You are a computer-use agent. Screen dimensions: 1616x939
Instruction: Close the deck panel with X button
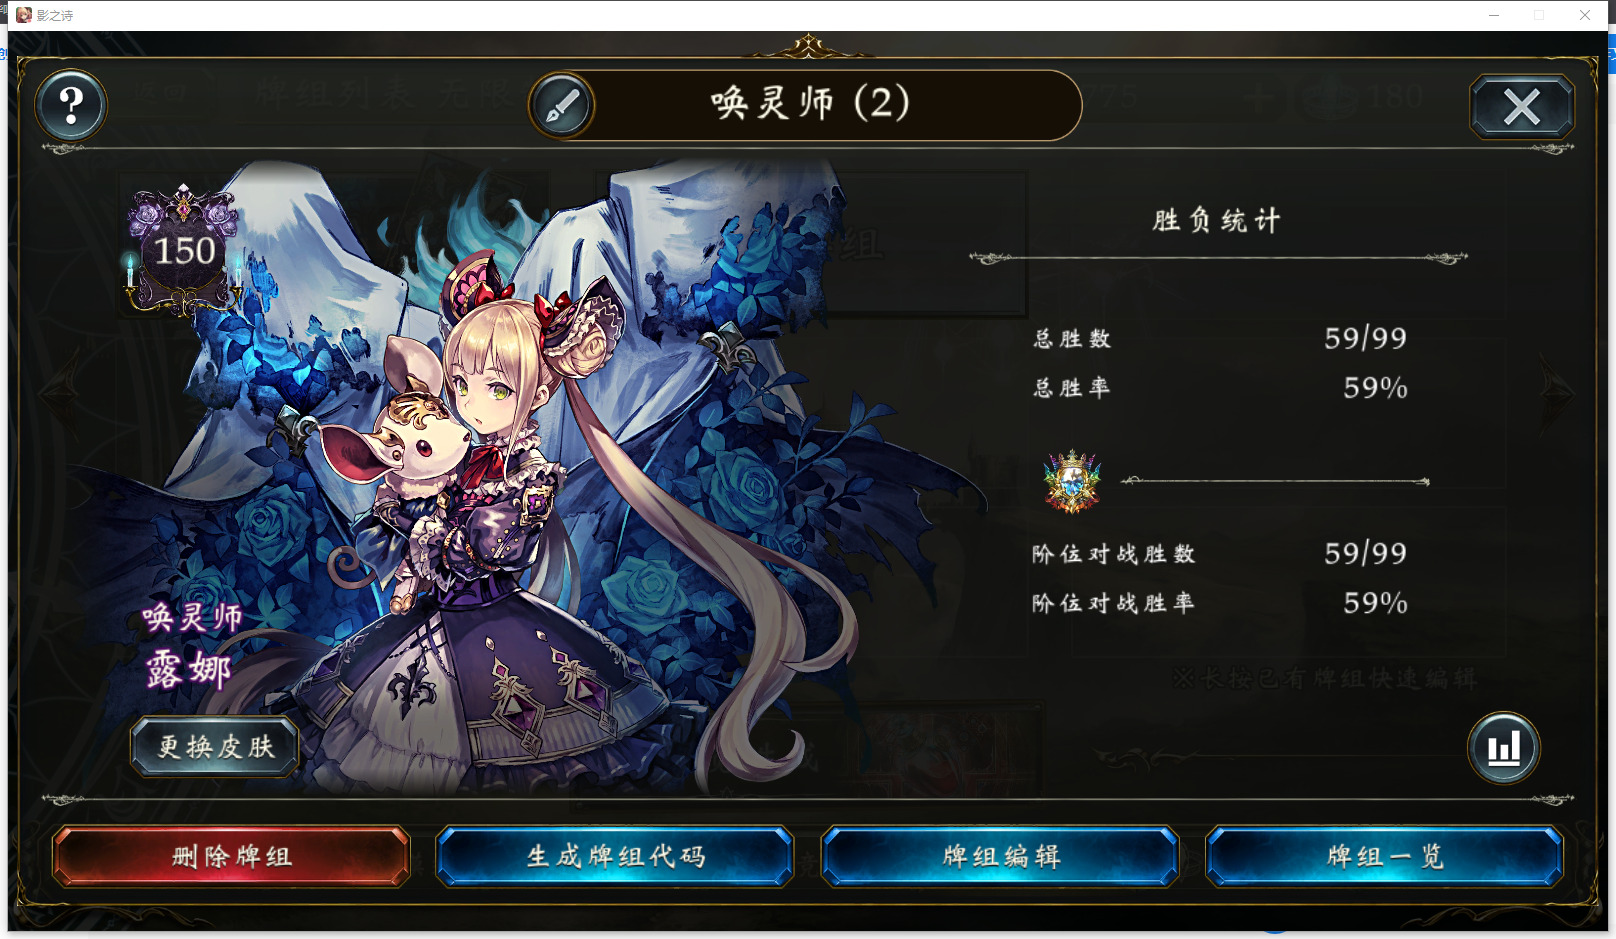click(x=1521, y=107)
